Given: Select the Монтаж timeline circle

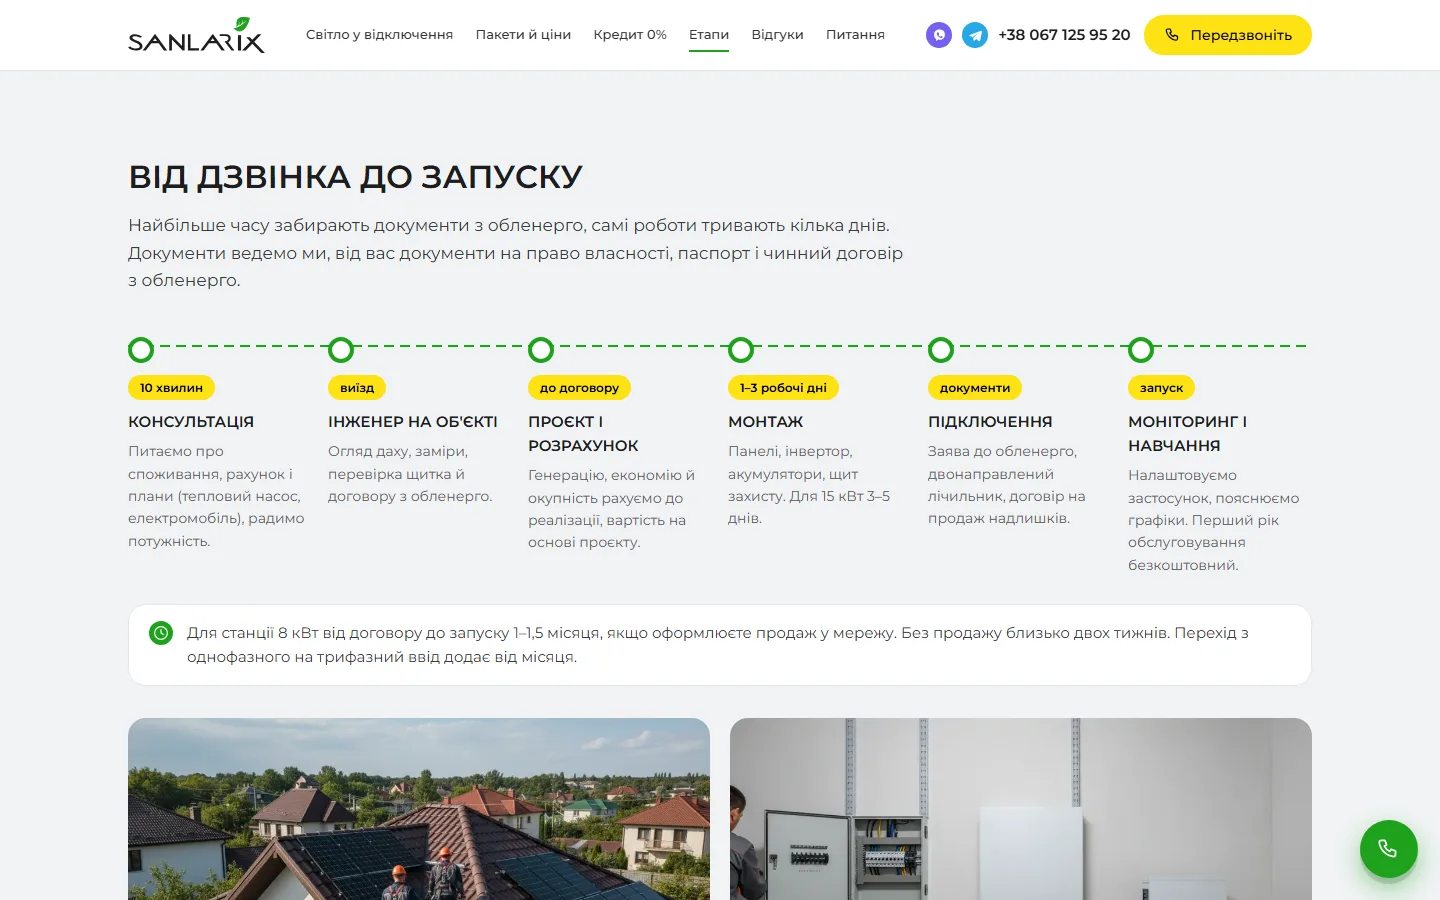Looking at the screenshot, I should click(x=741, y=350).
